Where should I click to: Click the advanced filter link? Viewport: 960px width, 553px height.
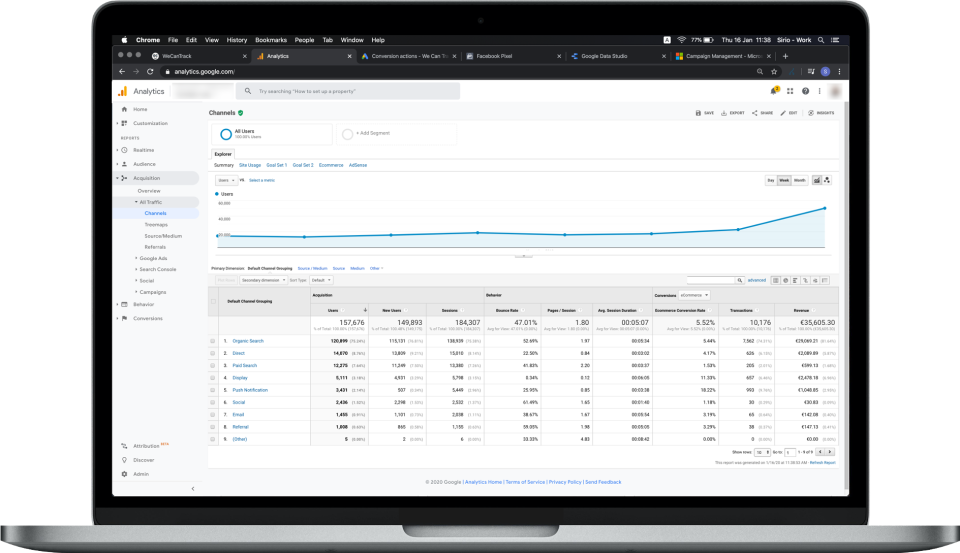click(x=757, y=280)
